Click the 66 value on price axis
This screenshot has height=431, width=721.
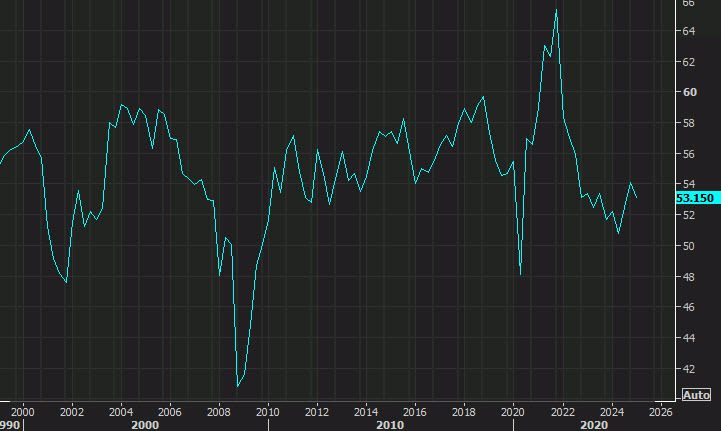(689, 3)
